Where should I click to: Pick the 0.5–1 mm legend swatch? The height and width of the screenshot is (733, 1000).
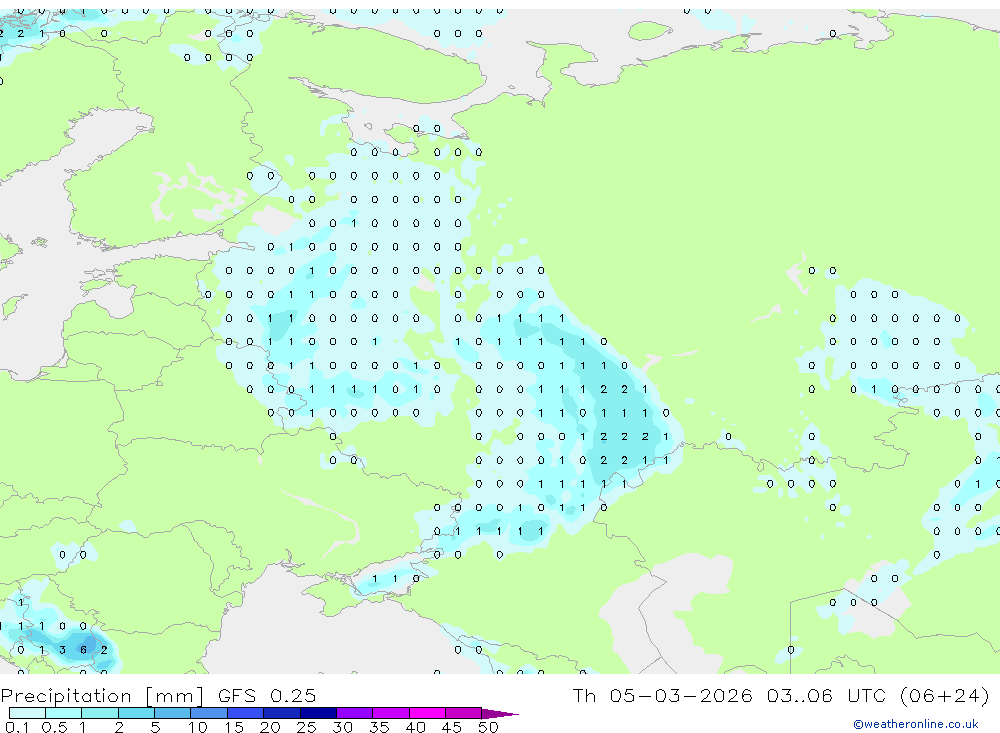(63, 713)
